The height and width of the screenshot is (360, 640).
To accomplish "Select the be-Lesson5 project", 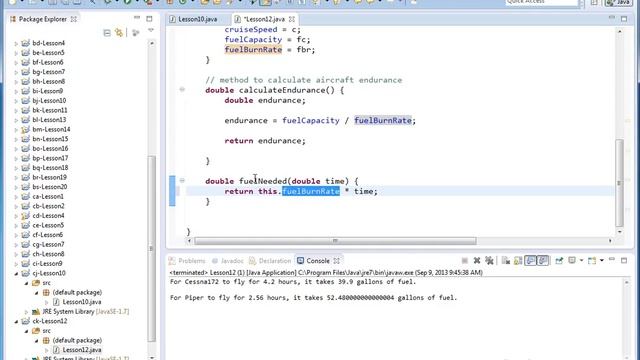I will [48, 53].
